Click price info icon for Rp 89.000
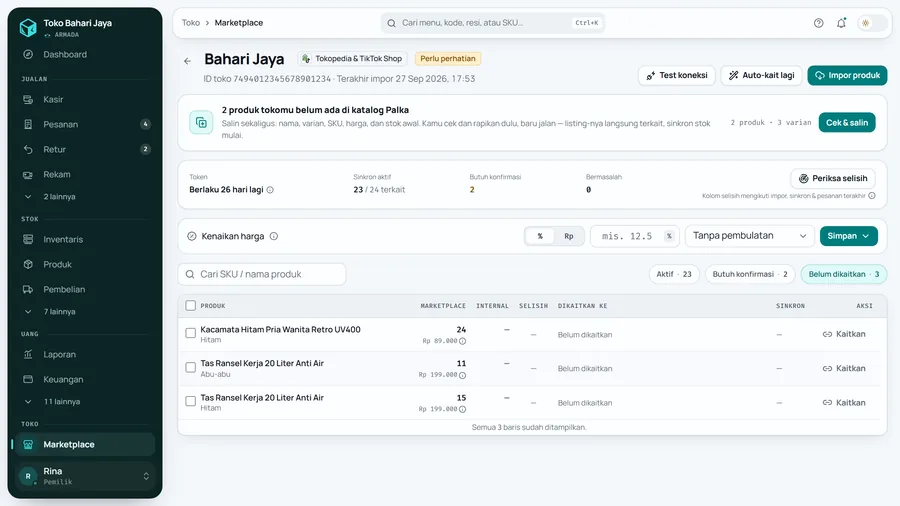Screen dimensions: 900x506 463,341
